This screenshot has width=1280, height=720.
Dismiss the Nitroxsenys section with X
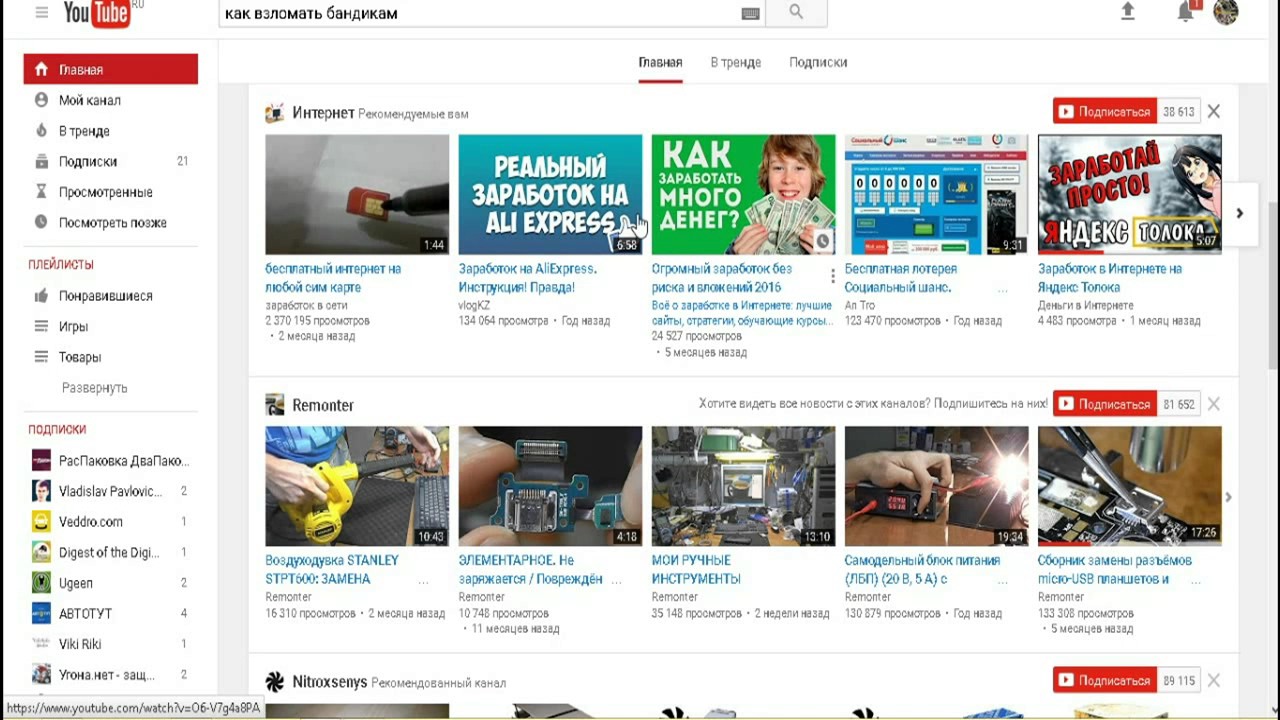(x=1214, y=680)
